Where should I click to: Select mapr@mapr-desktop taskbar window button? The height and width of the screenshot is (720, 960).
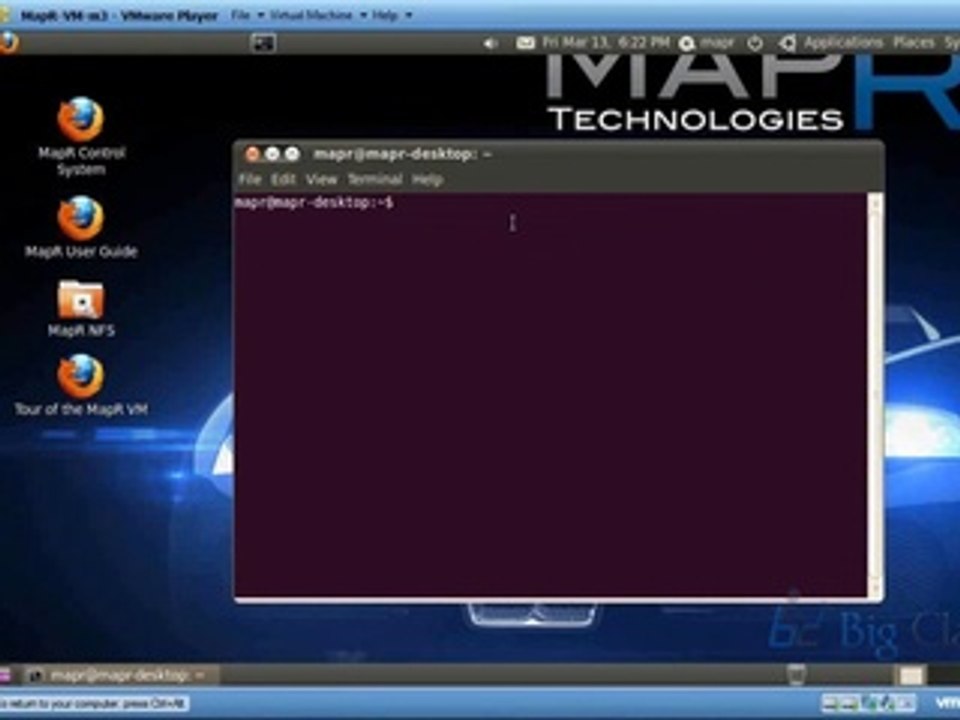pos(119,675)
